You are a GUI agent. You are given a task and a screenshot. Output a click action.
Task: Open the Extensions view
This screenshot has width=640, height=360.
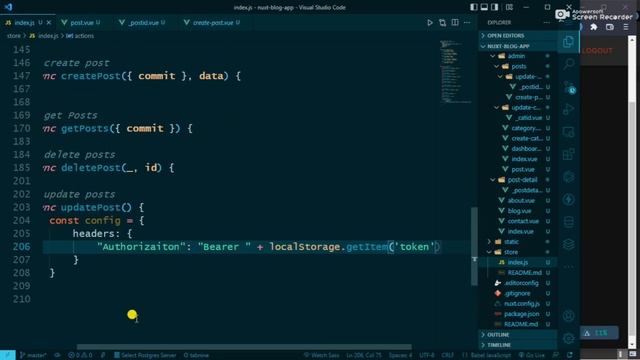(568, 154)
